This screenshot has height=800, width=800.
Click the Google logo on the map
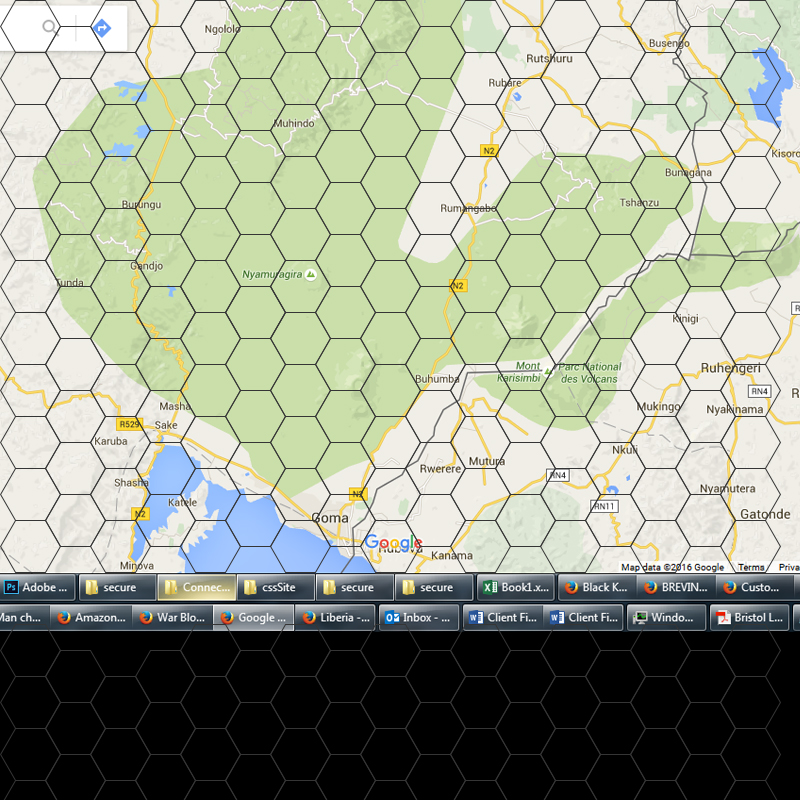pyautogui.click(x=393, y=542)
